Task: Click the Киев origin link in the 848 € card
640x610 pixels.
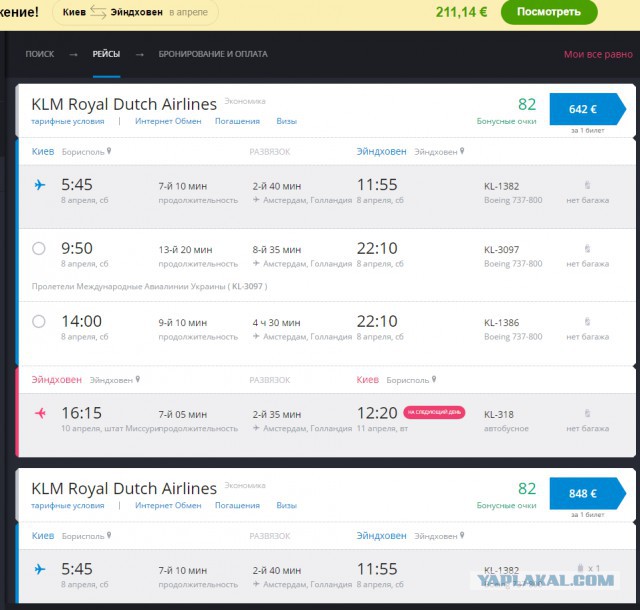Action: point(43,536)
